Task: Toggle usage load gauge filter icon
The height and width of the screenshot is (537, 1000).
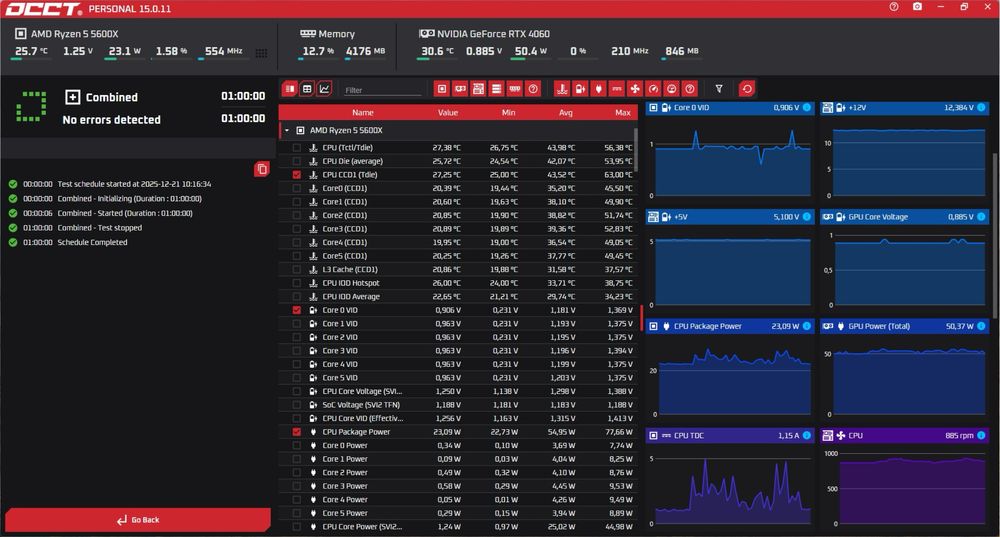Action: (671, 89)
